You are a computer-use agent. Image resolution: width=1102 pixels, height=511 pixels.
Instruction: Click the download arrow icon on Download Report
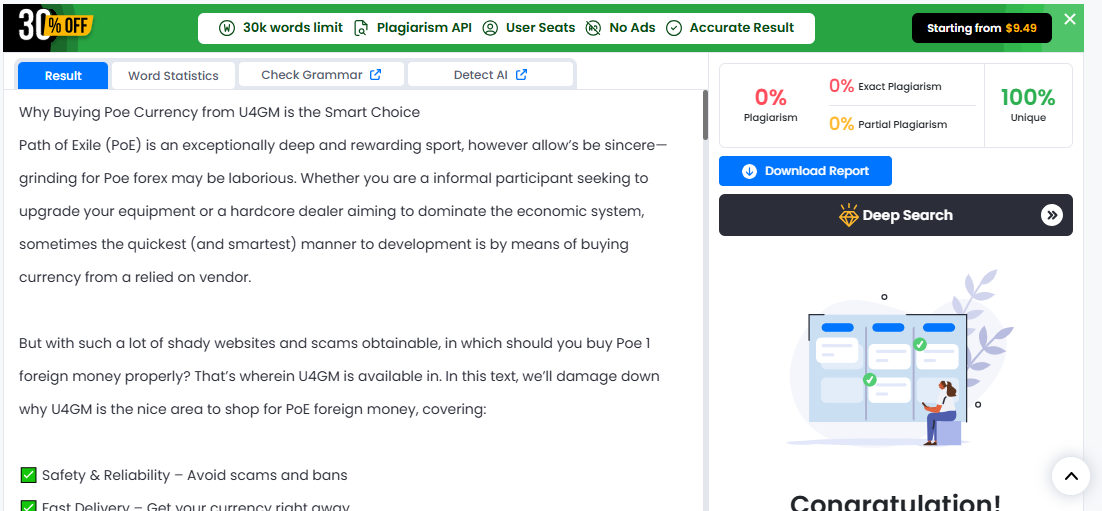[749, 172]
